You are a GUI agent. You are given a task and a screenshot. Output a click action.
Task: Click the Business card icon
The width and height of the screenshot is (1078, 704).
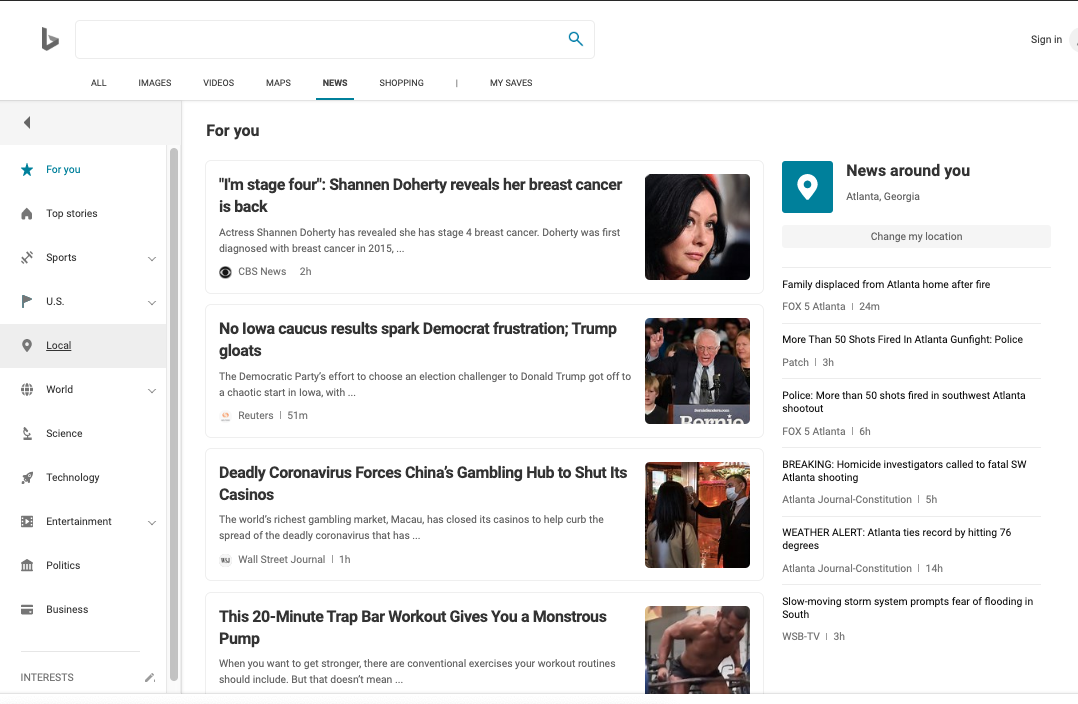tap(27, 610)
